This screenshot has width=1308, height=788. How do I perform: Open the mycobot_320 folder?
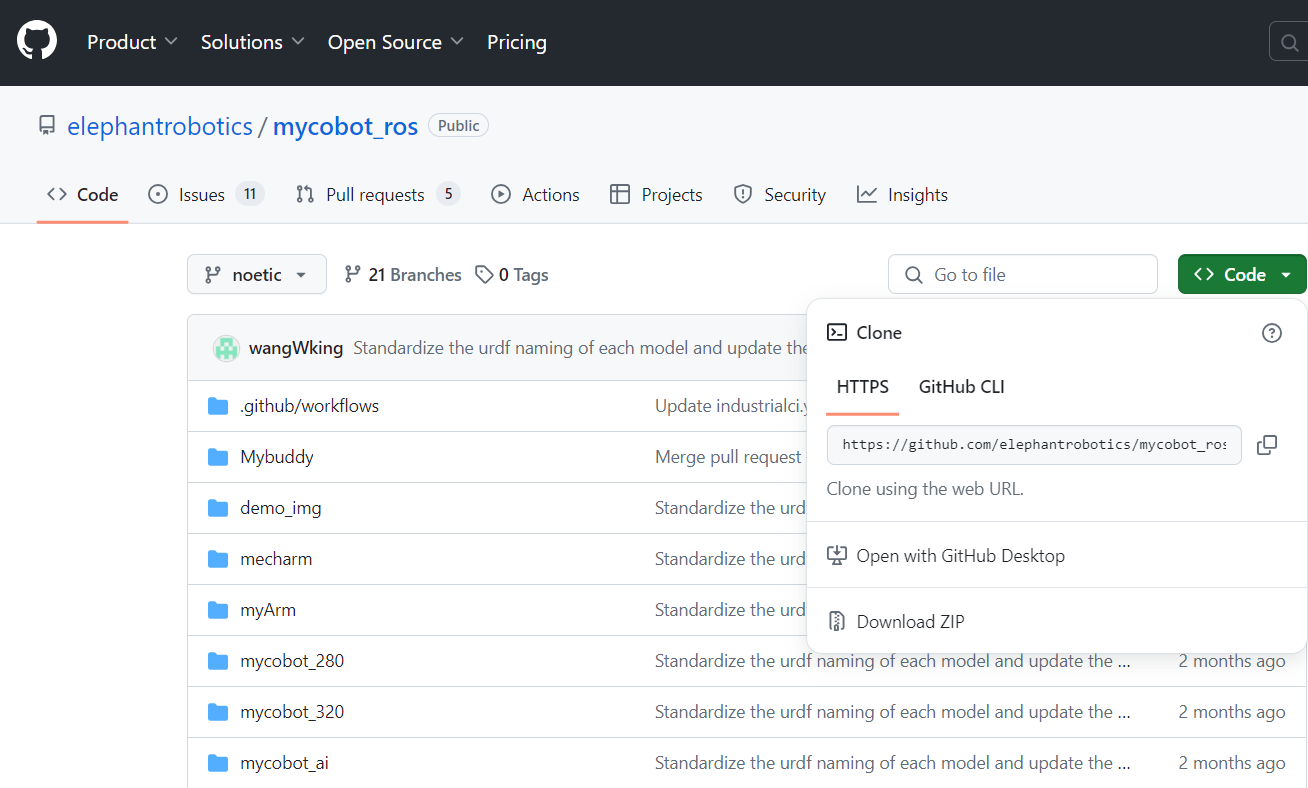tap(292, 712)
